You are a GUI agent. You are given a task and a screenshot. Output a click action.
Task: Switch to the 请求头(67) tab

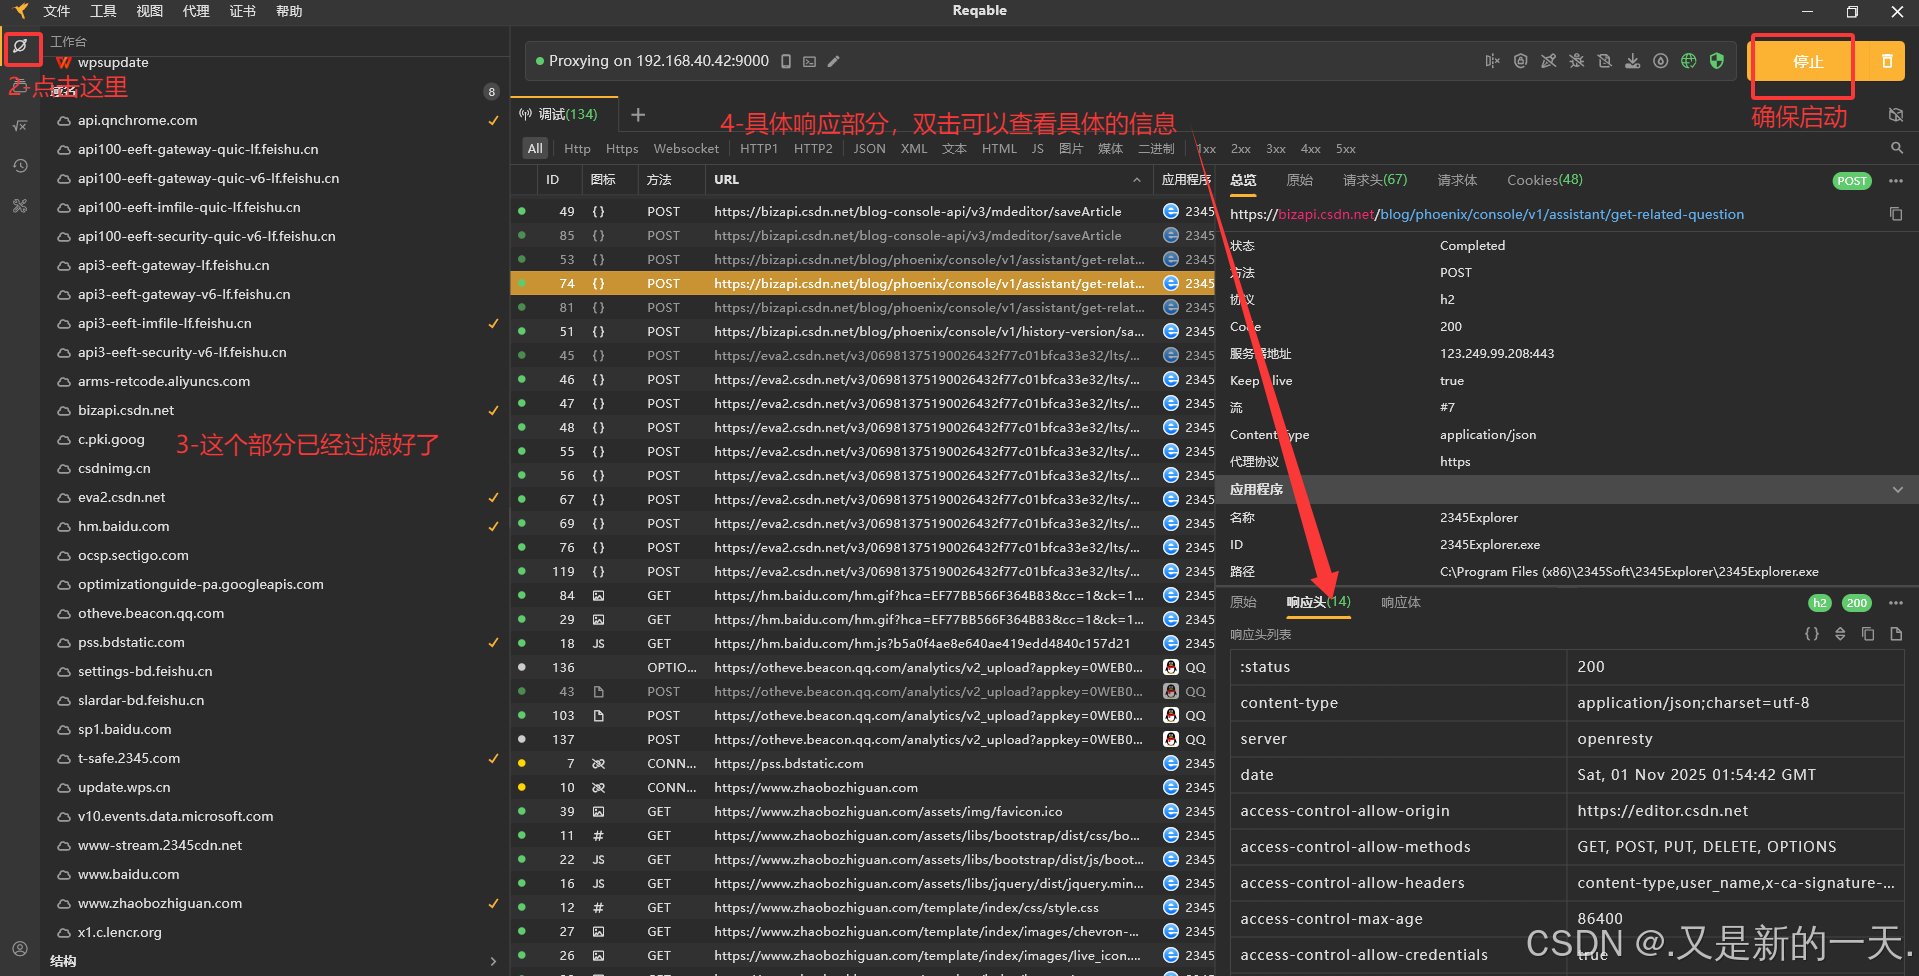(x=1374, y=180)
